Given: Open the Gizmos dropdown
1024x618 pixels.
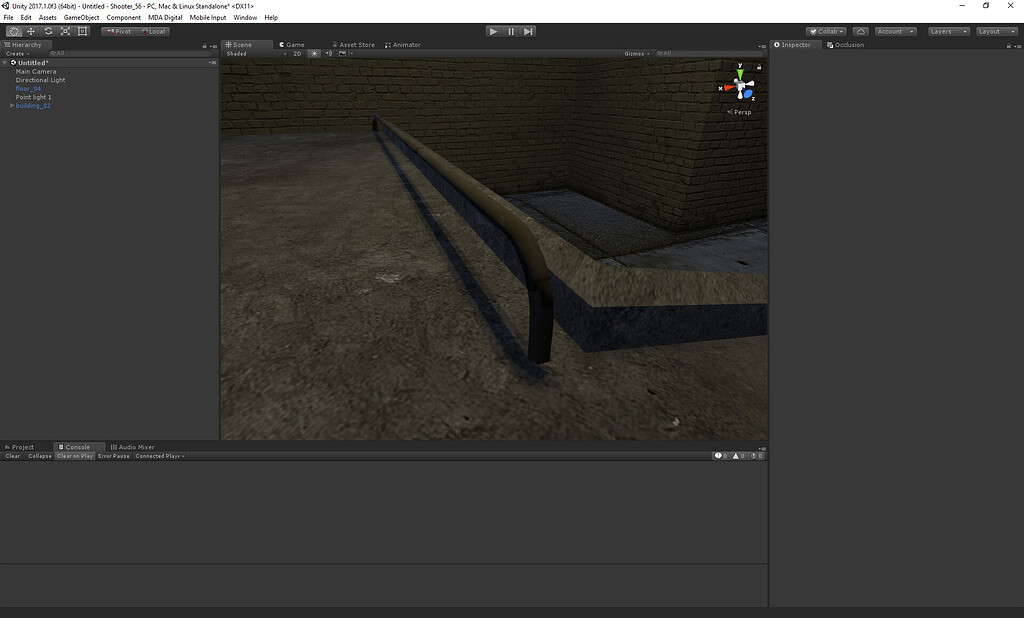Looking at the screenshot, I should [x=636, y=53].
